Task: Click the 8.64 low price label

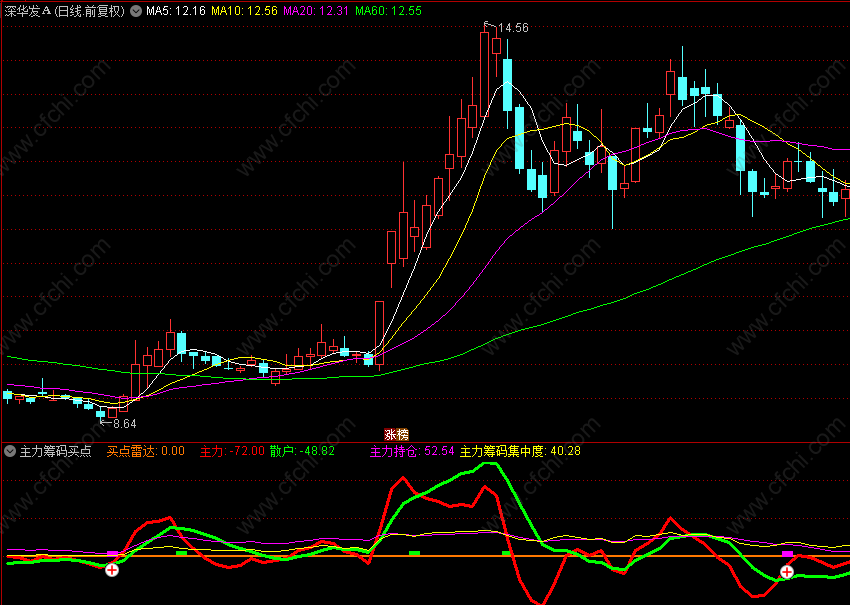Action: pyautogui.click(x=124, y=424)
